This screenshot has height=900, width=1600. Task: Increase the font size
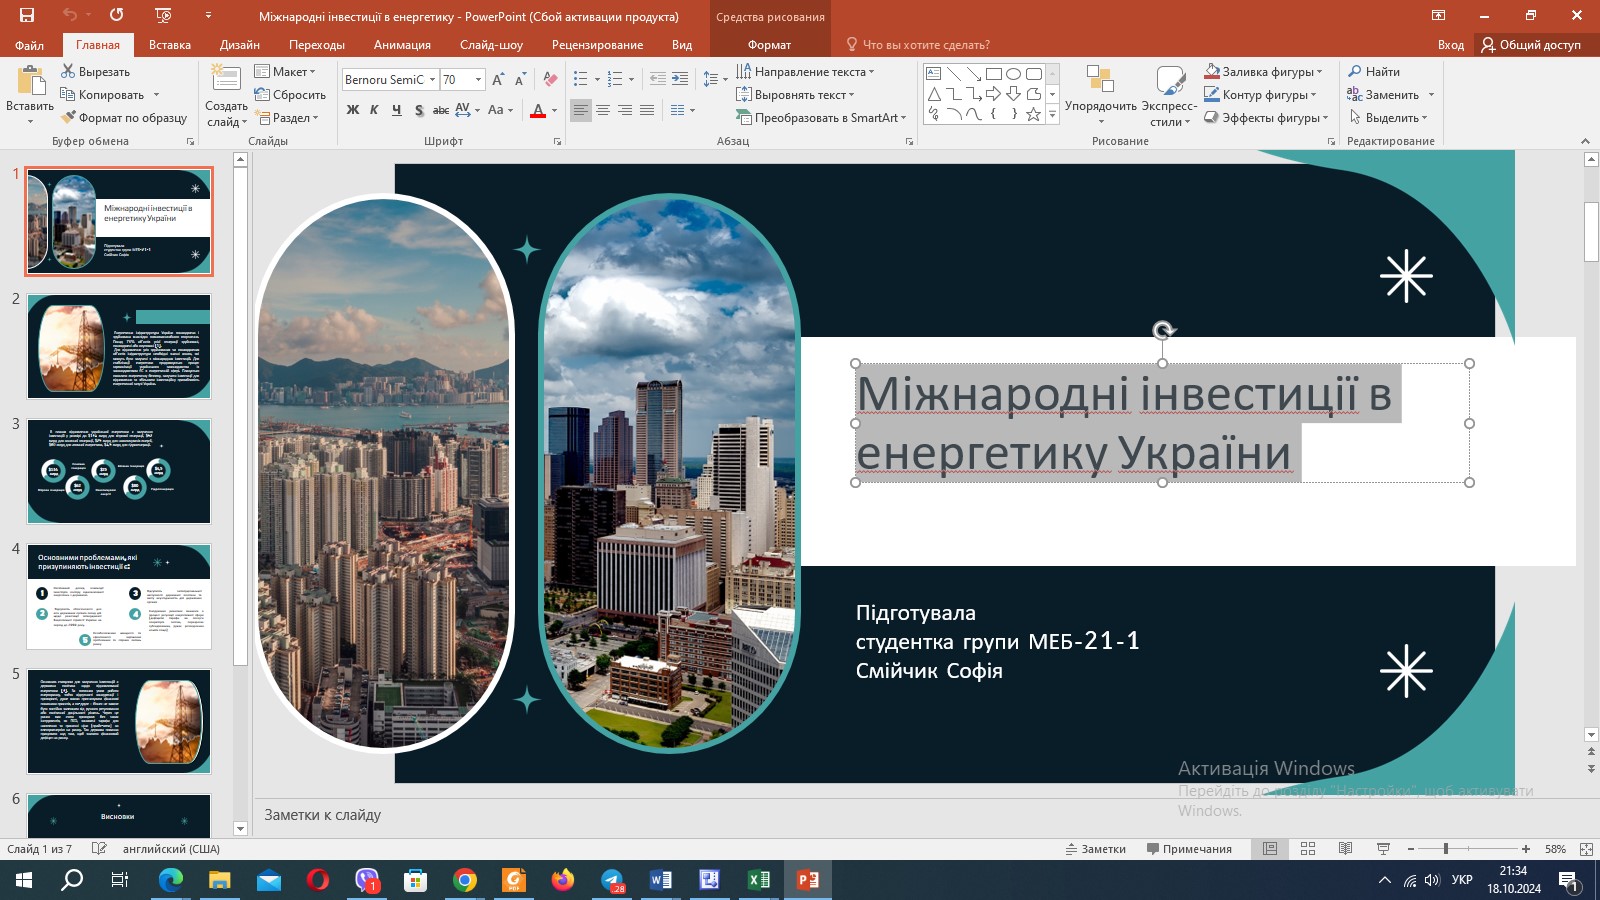click(x=498, y=80)
